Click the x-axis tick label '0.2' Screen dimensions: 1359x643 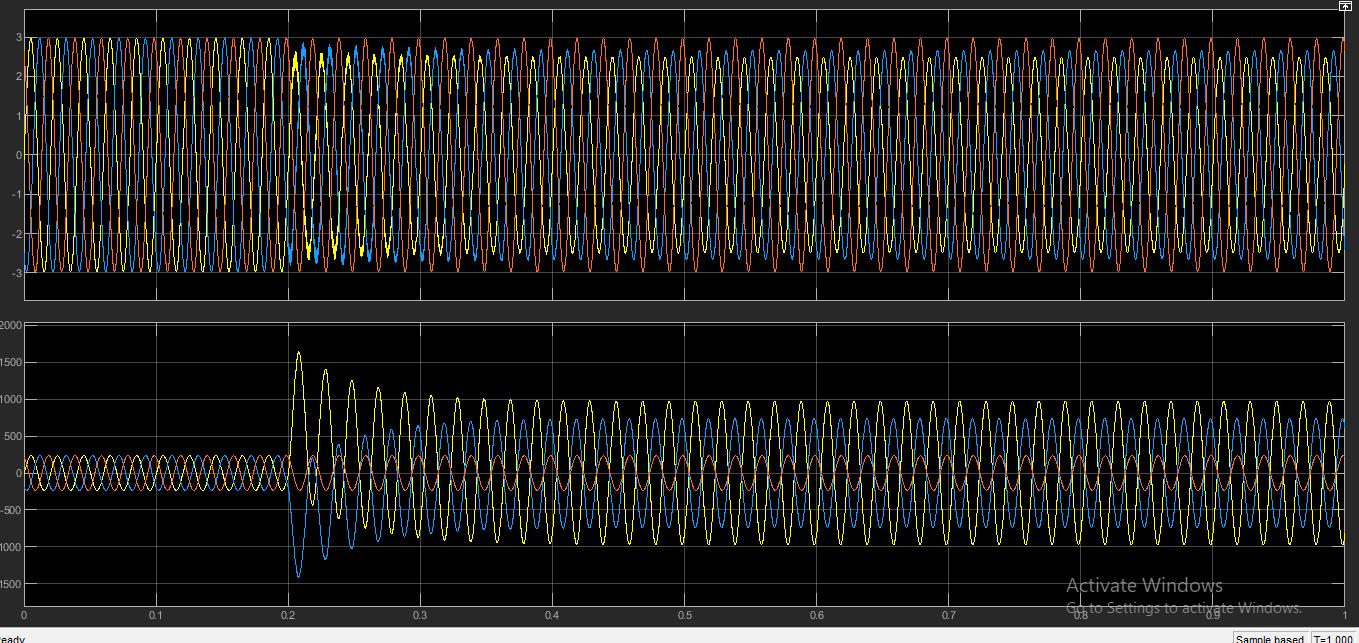(288, 614)
